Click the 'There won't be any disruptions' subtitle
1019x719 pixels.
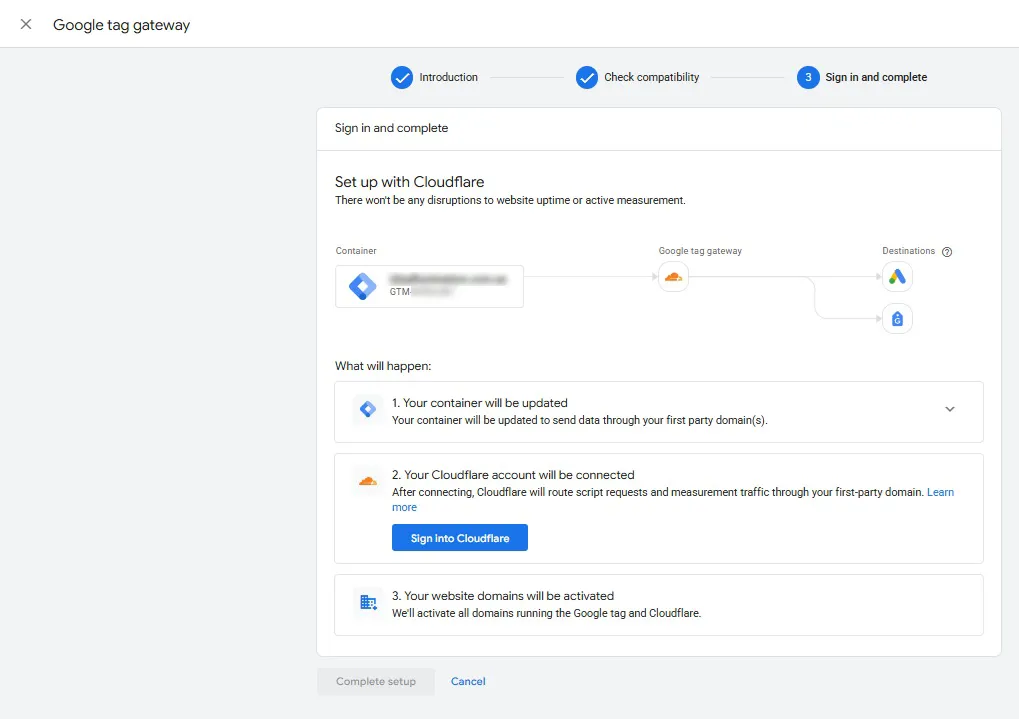click(x=510, y=200)
